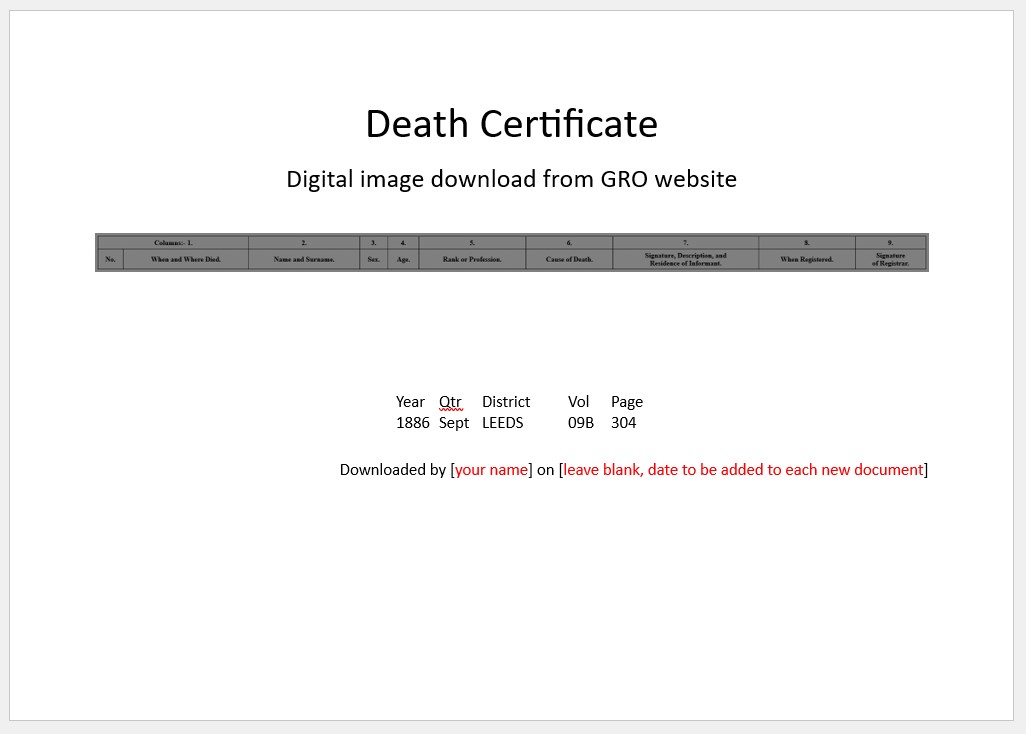1026x734 pixels.
Task: Select the "Cause of Death." header cell
Action: [x=569, y=260]
